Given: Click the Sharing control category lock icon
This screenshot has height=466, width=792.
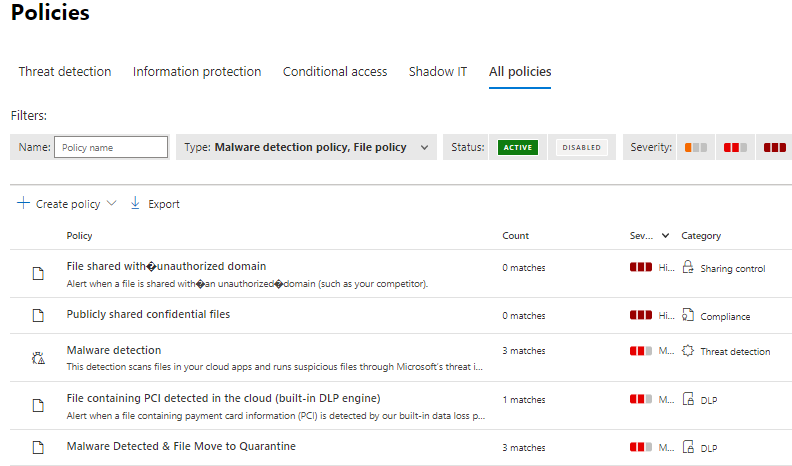Looking at the screenshot, I should pyautogui.click(x=687, y=268).
